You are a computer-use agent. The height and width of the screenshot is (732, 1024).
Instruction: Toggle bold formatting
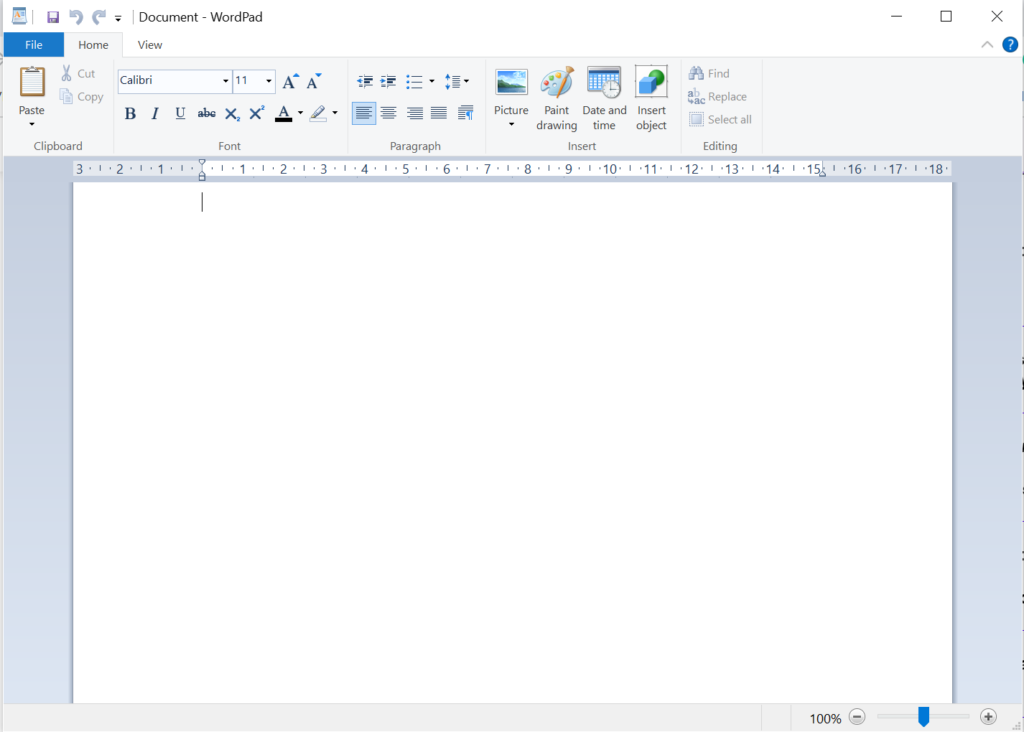pos(130,112)
